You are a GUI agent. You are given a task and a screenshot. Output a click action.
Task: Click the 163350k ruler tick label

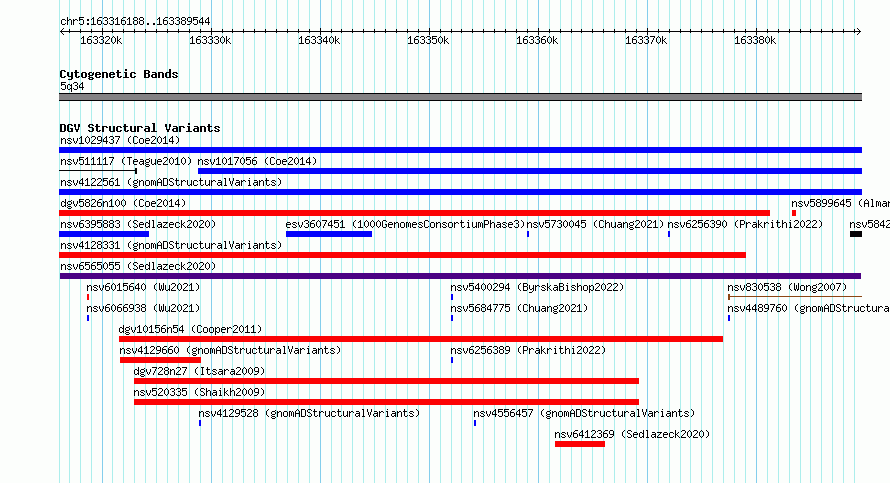tap(428, 40)
